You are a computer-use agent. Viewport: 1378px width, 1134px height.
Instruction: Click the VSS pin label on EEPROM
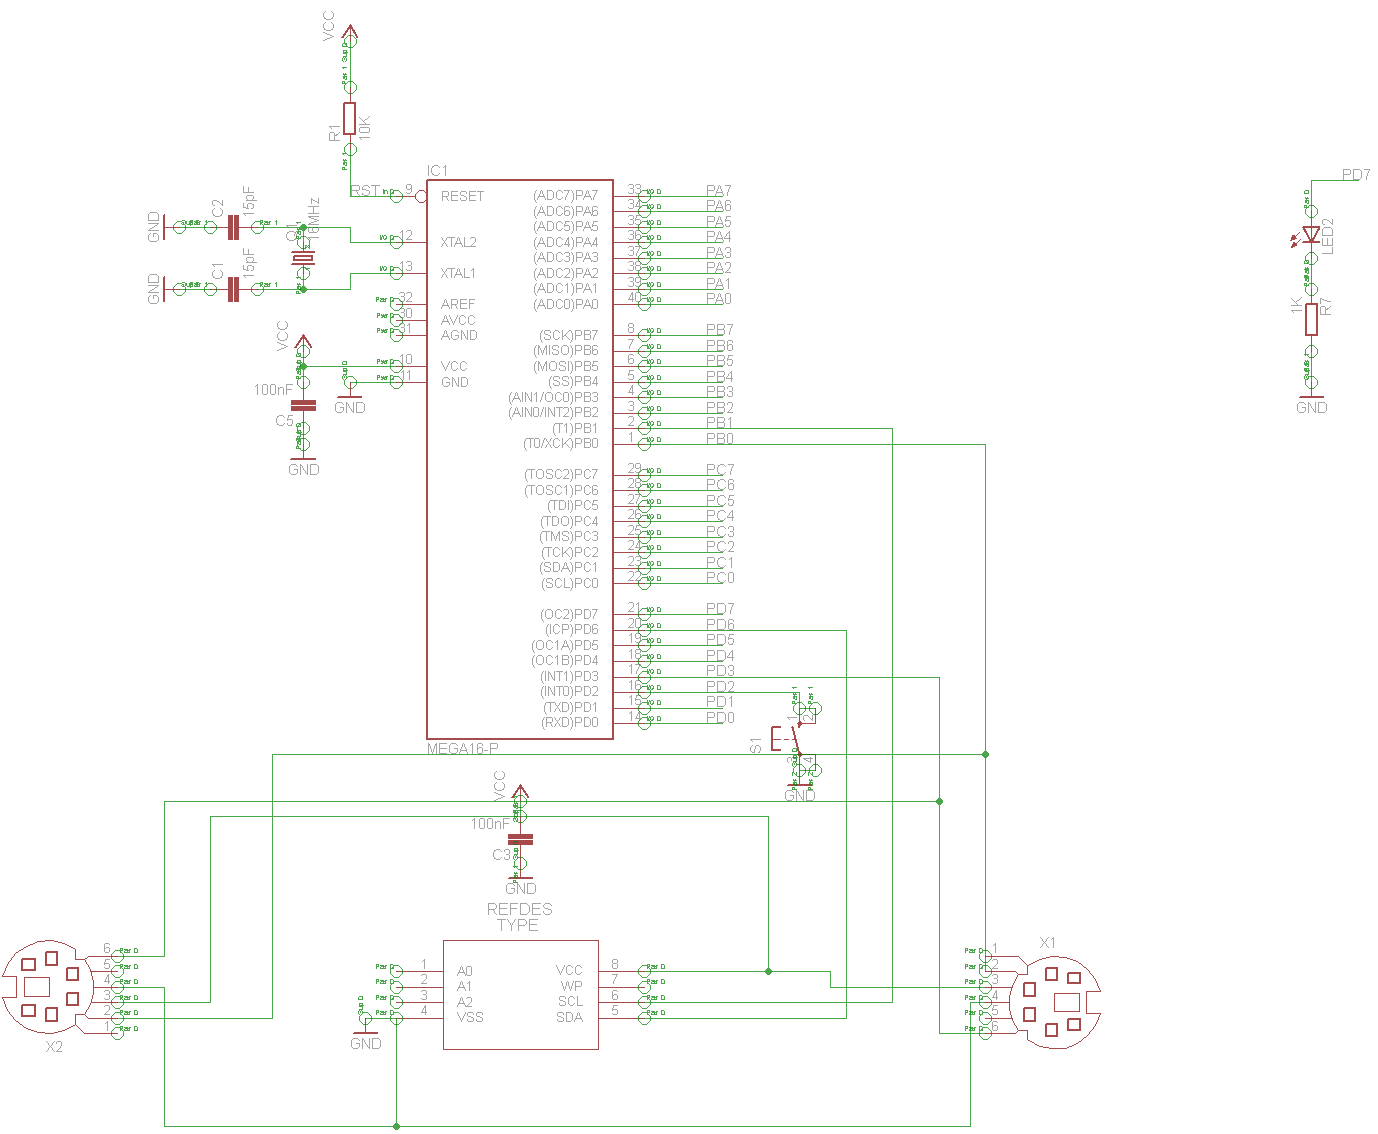[x=470, y=1017]
